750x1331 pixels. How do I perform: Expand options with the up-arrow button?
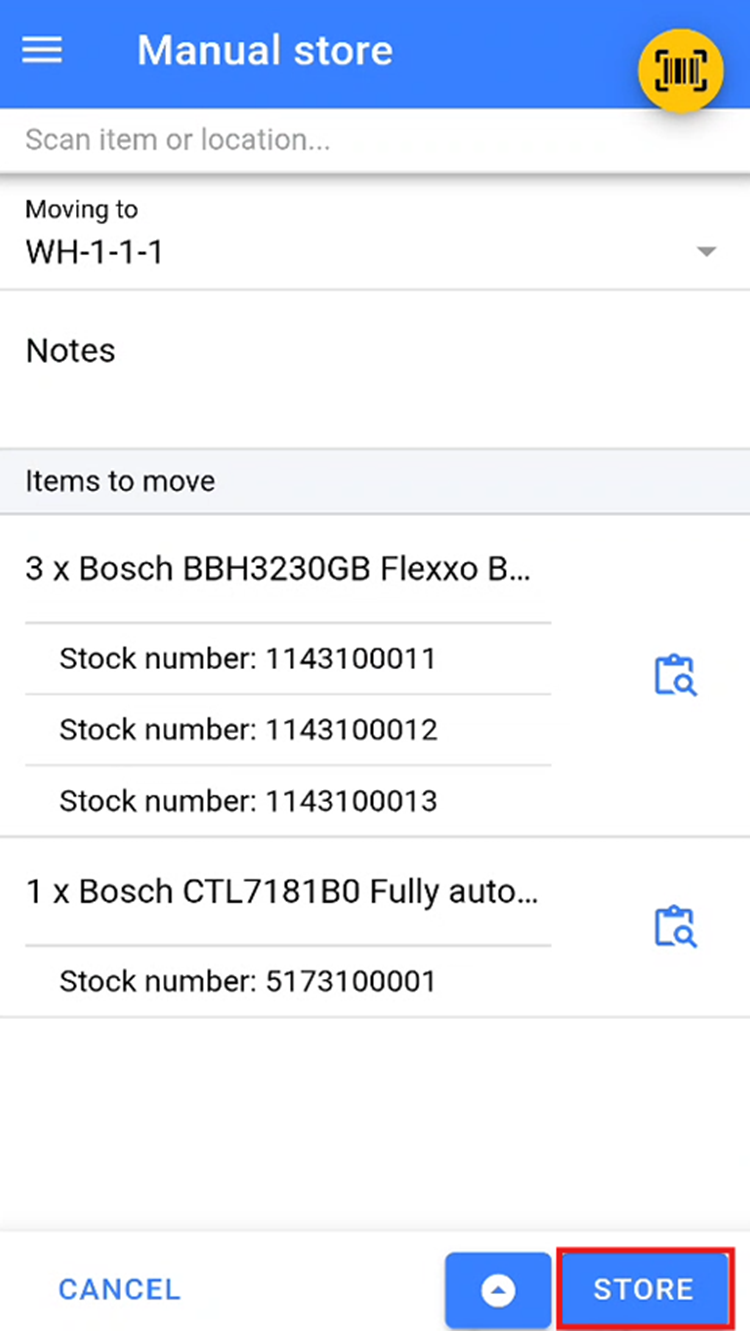pos(498,1290)
